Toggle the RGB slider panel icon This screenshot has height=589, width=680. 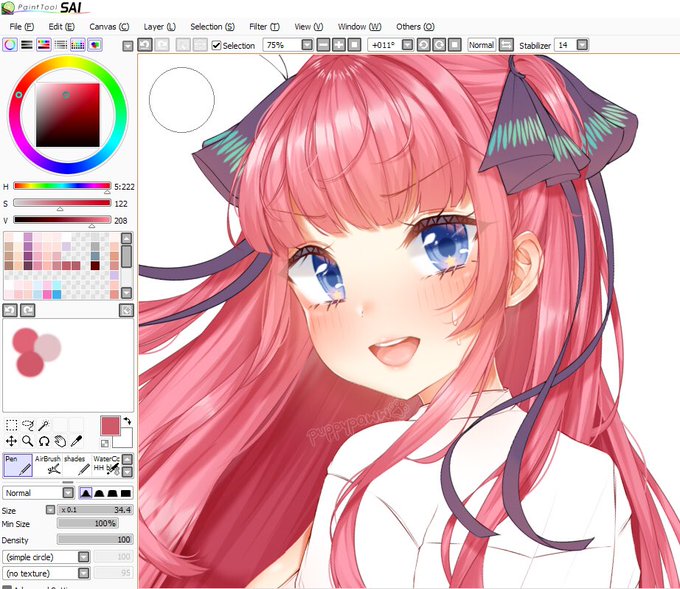pyautogui.click(x=27, y=45)
